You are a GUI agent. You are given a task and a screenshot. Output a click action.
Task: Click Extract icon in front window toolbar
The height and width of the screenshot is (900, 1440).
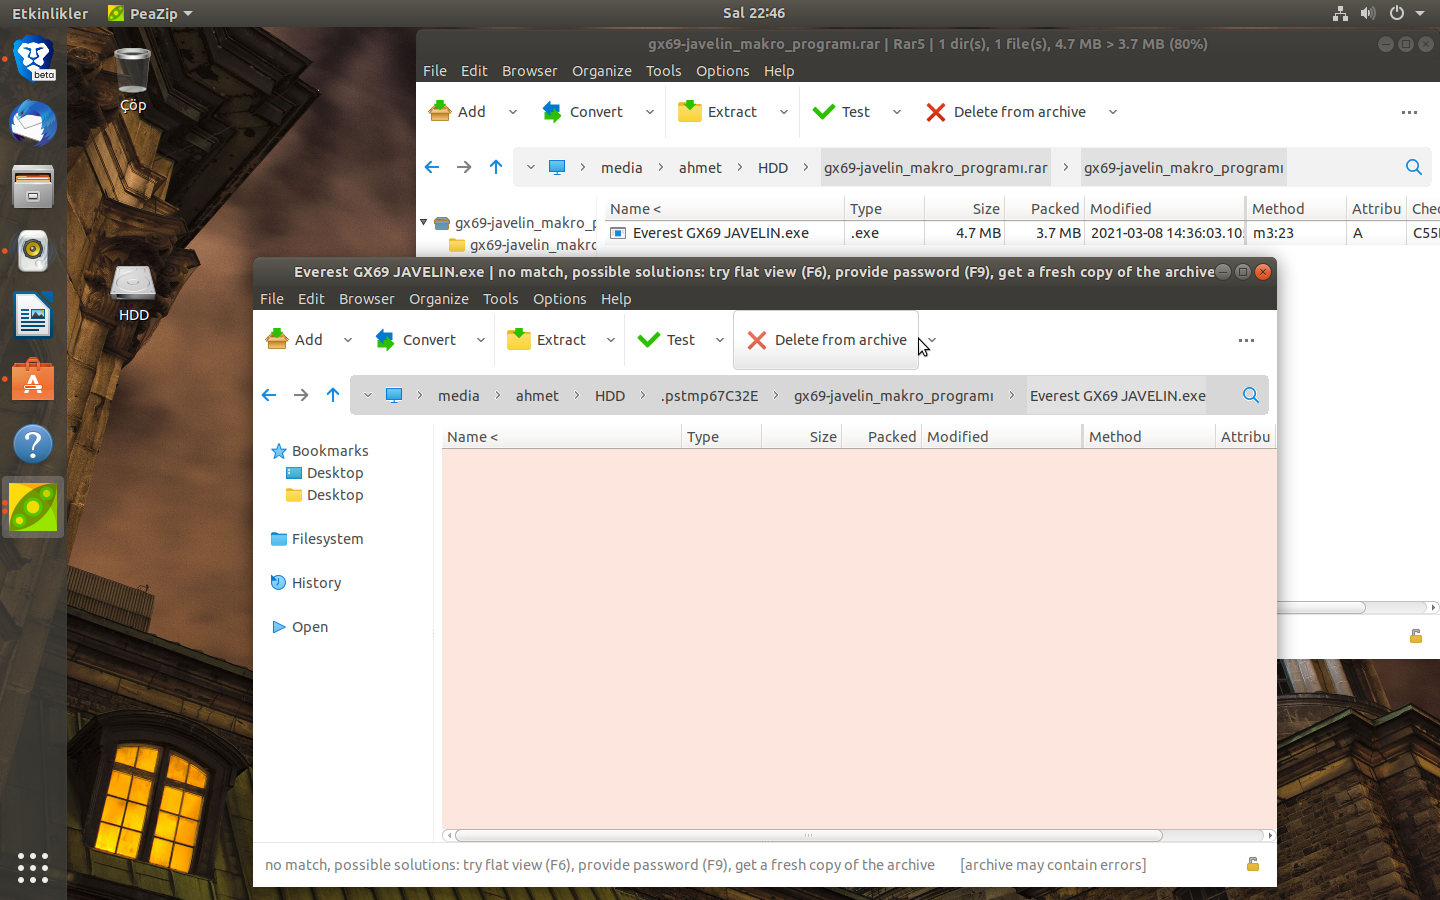click(x=519, y=340)
